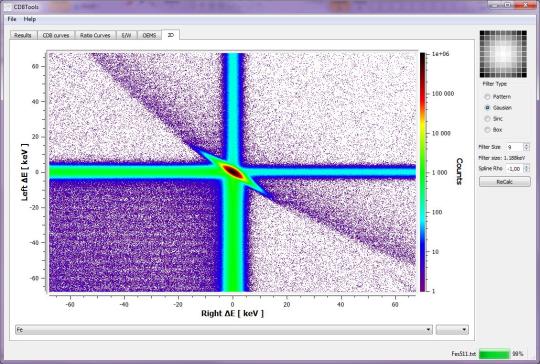Click the red central peak in the 2D plot
Viewport: 540px width, 364px height.
click(x=233, y=171)
